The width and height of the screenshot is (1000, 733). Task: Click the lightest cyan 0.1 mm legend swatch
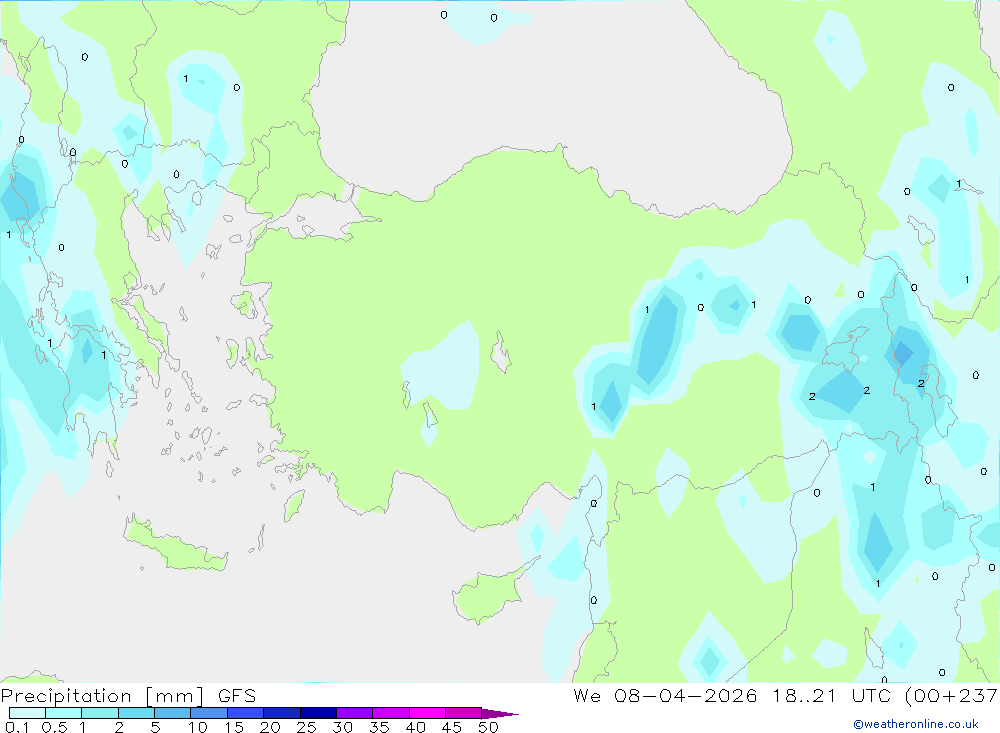[27, 713]
